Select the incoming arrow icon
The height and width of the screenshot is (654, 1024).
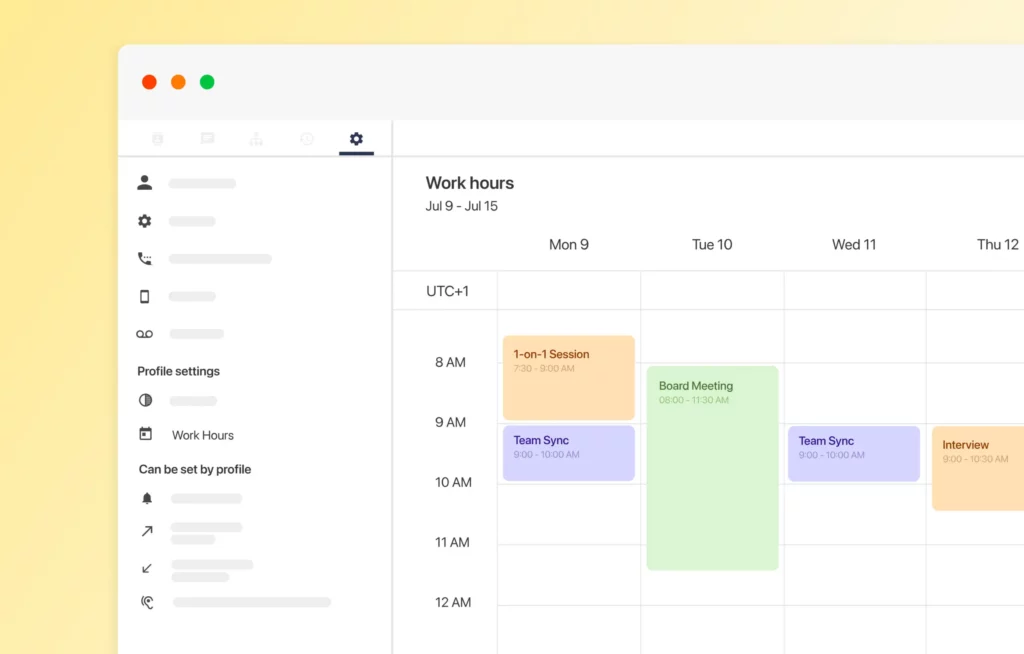coord(147,568)
